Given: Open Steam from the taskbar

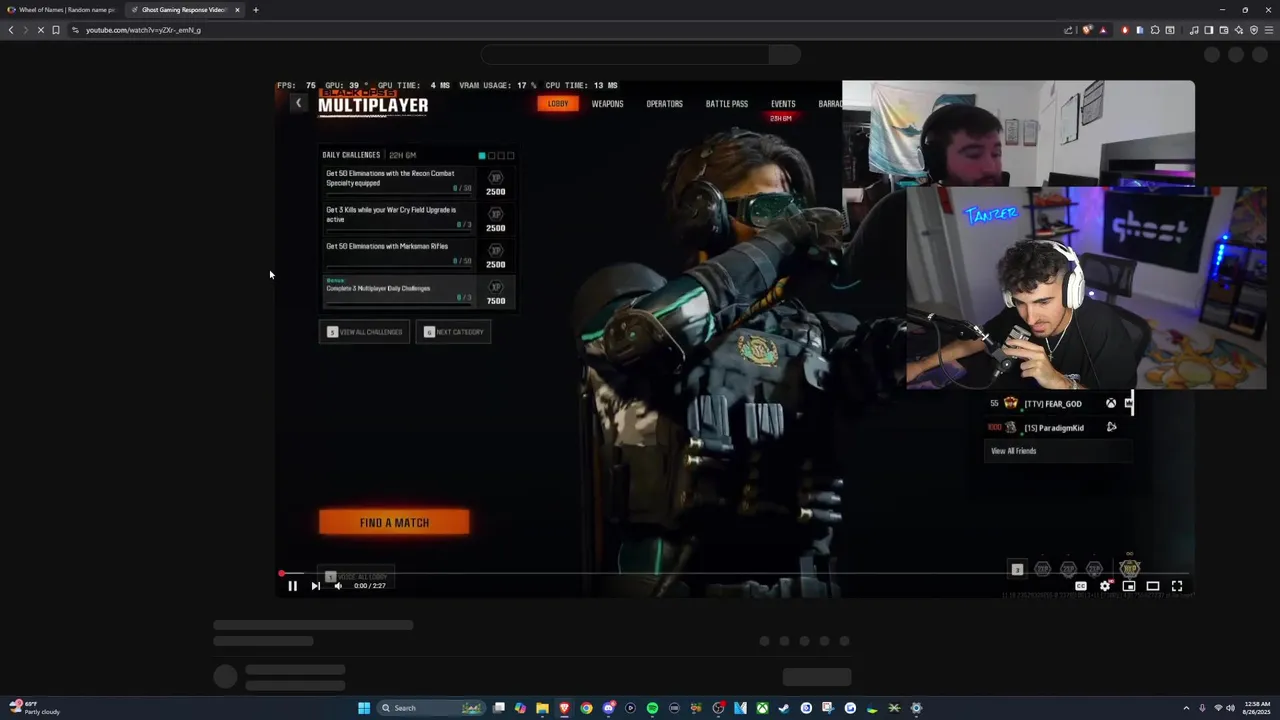Looking at the screenshot, I should pyautogui.click(x=784, y=708).
